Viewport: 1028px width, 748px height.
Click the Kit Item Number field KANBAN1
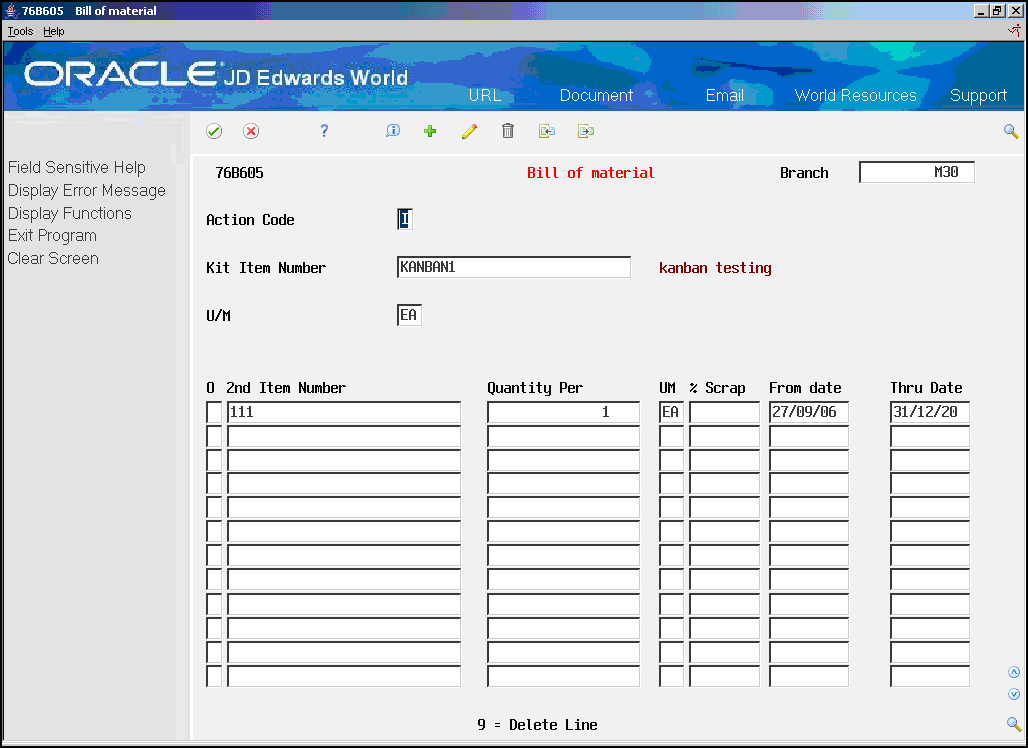(513, 267)
